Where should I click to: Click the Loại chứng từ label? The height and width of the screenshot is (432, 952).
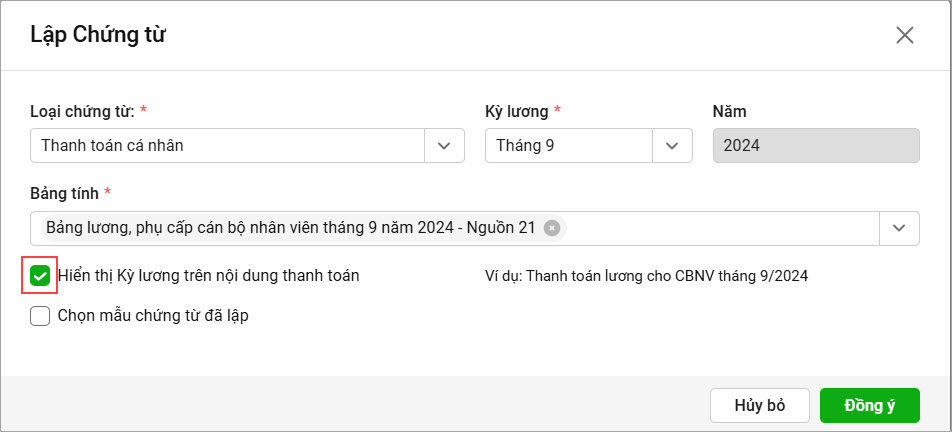pyautogui.click(x=83, y=112)
